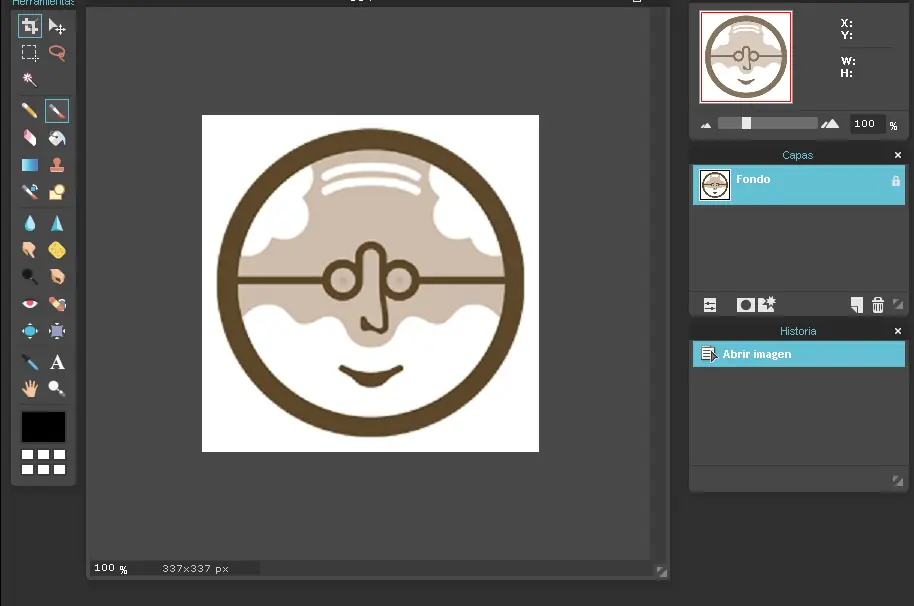Choose the Spot Heal bandage tool

click(57, 304)
